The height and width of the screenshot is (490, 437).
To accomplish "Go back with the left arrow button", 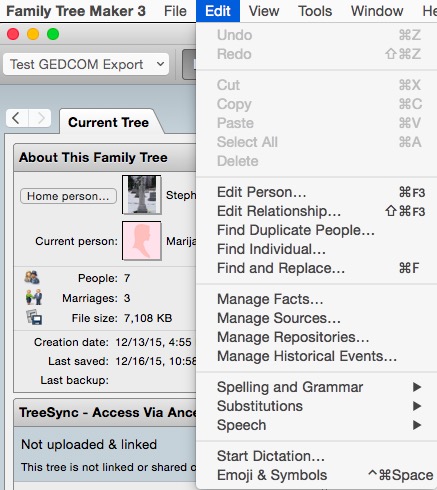I will pos(17,118).
